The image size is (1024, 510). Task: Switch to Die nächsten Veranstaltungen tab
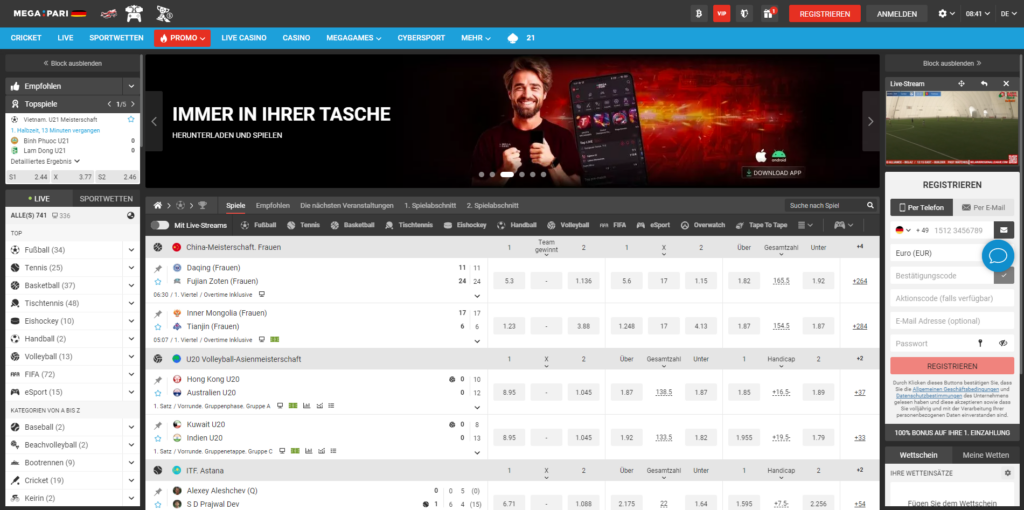point(347,205)
